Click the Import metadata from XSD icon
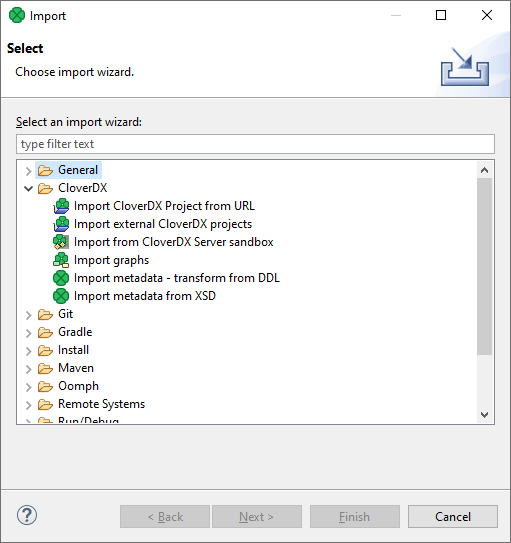This screenshot has width=511, height=543. click(61, 296)
